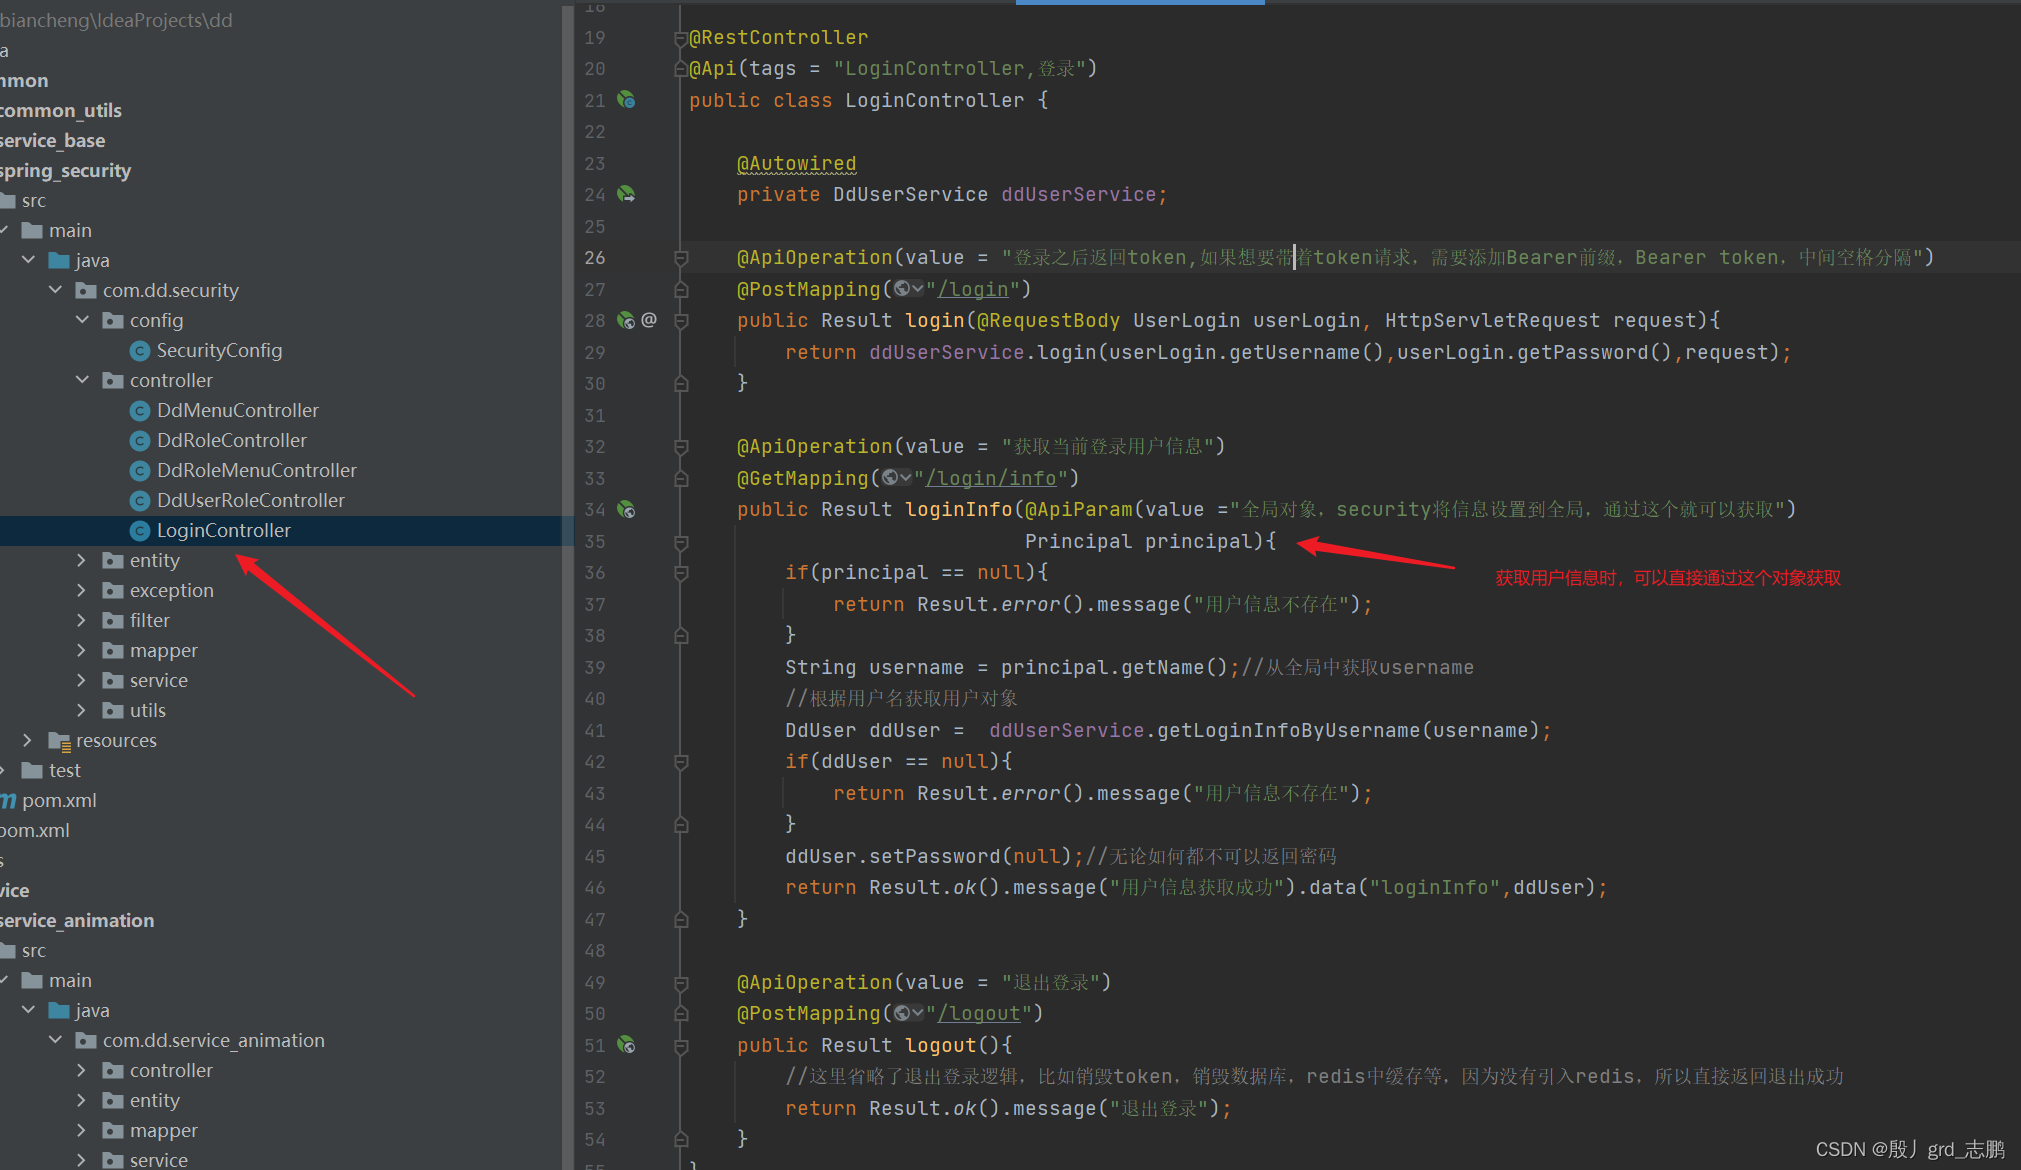The width and height of the screenshot is (2021, 1170).
Task: Select the service_animation module
Action: [77, 921]
